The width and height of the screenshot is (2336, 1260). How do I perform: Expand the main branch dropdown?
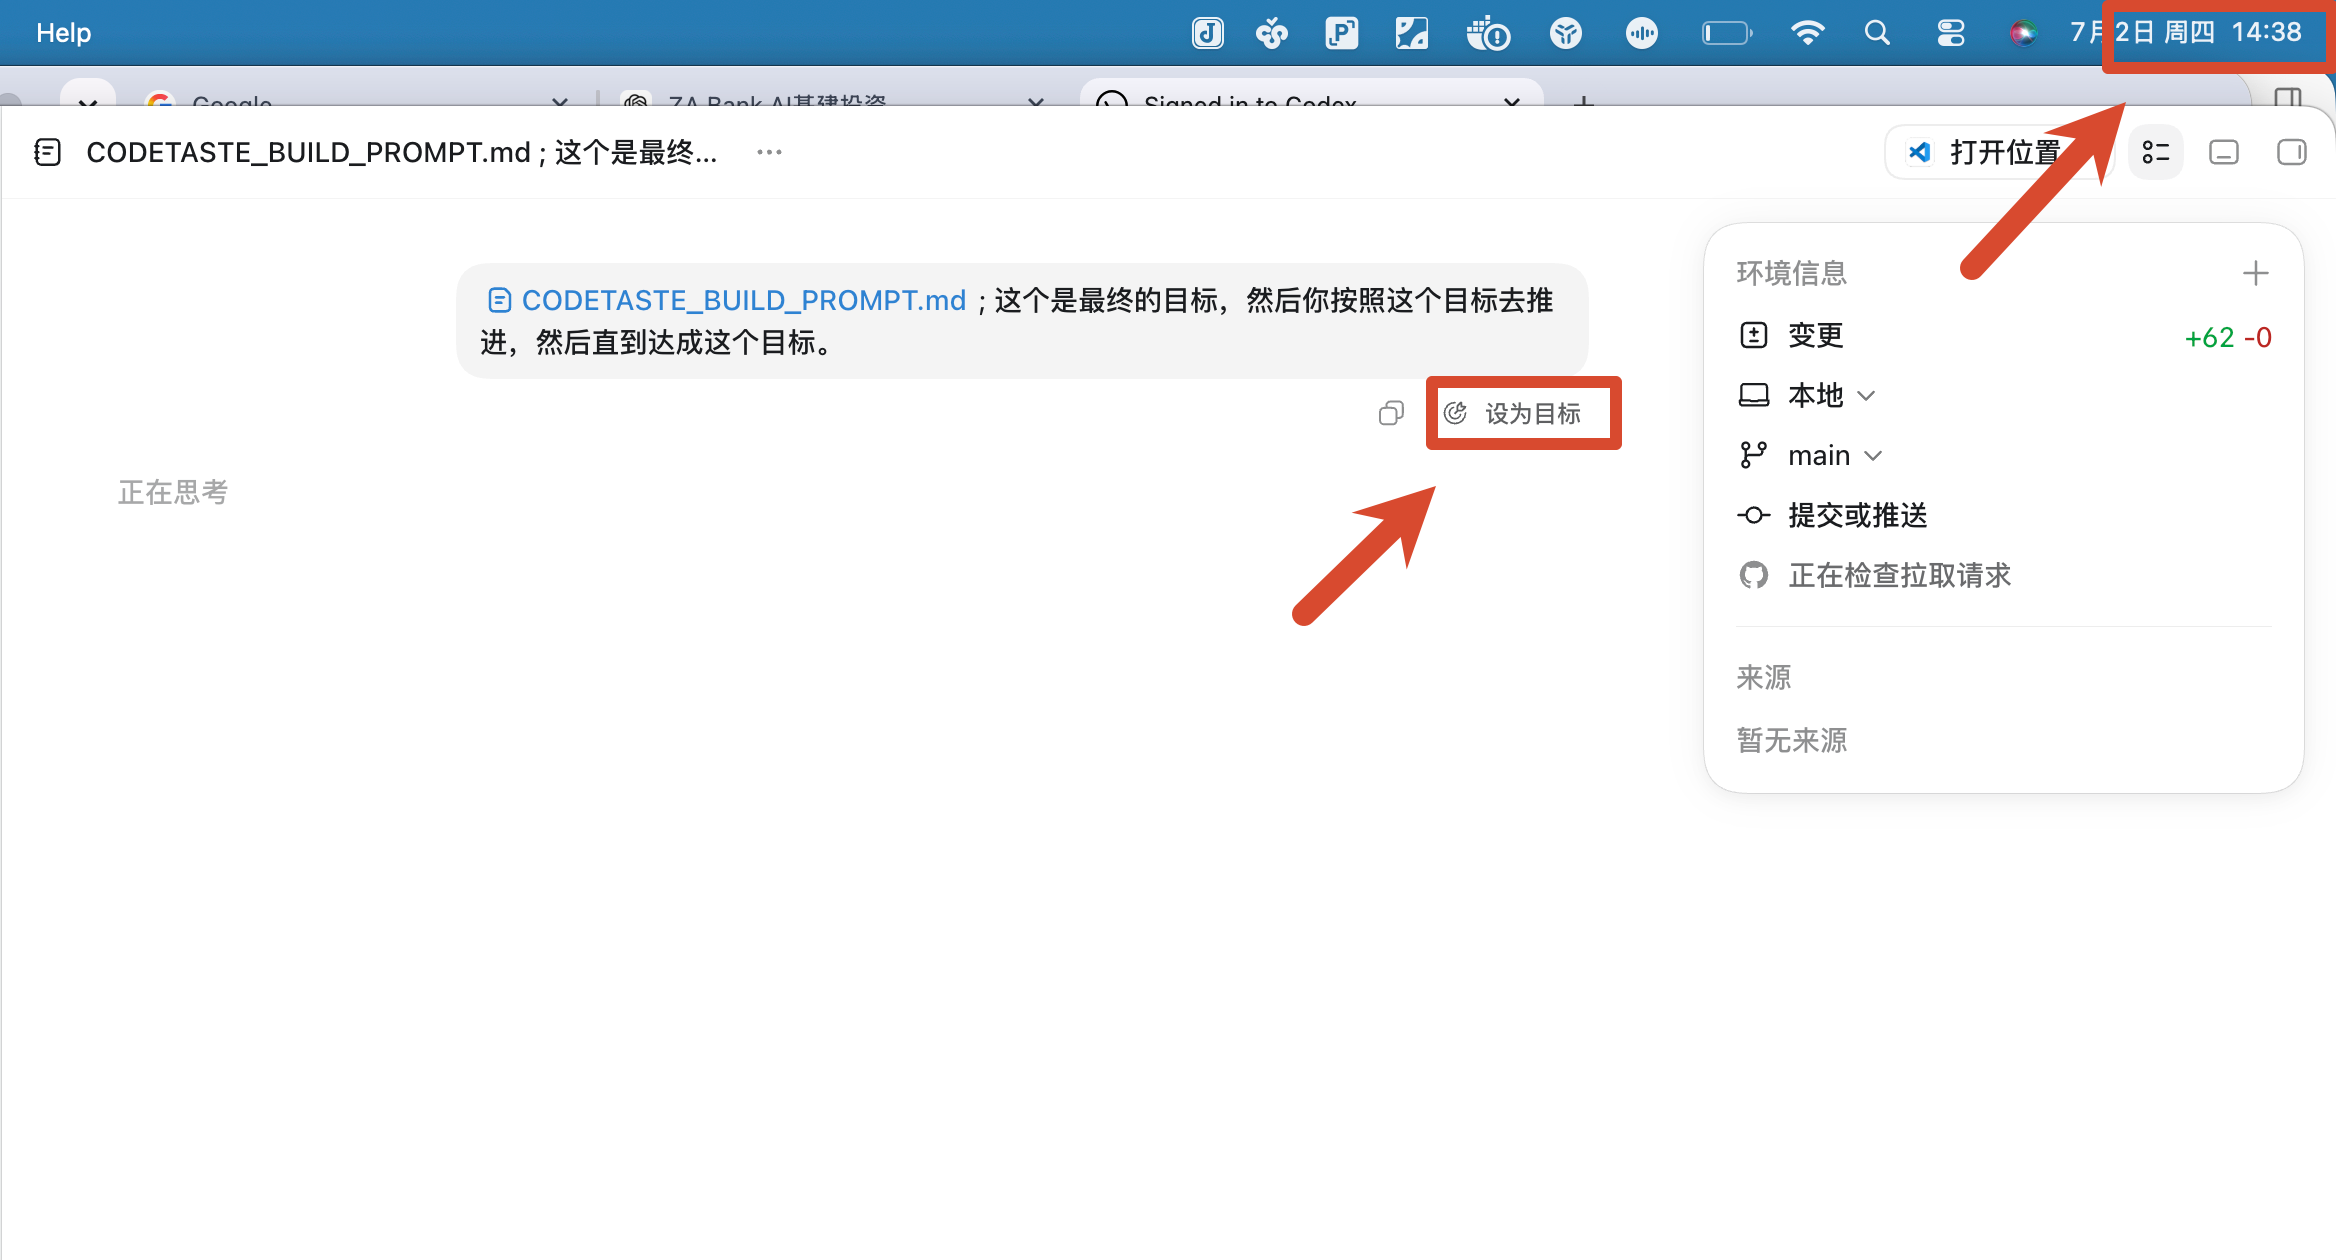(1812, 455)
